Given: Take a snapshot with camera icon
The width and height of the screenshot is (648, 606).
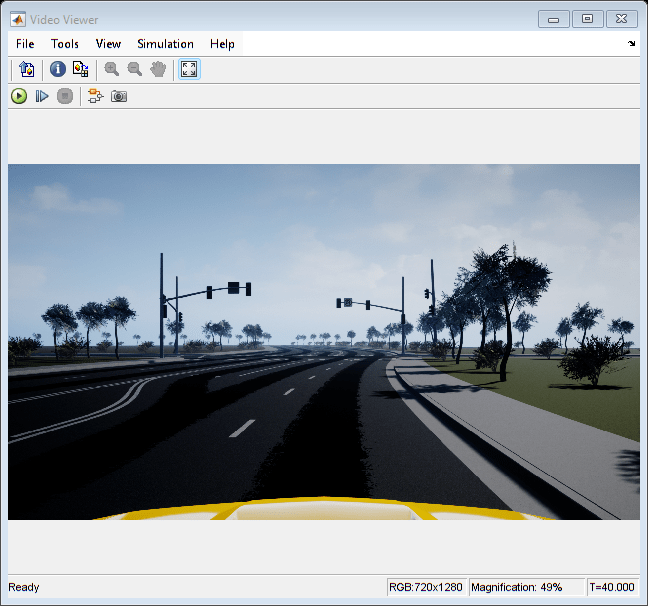Looking at the screenshot, I should [x=119, y=96].
